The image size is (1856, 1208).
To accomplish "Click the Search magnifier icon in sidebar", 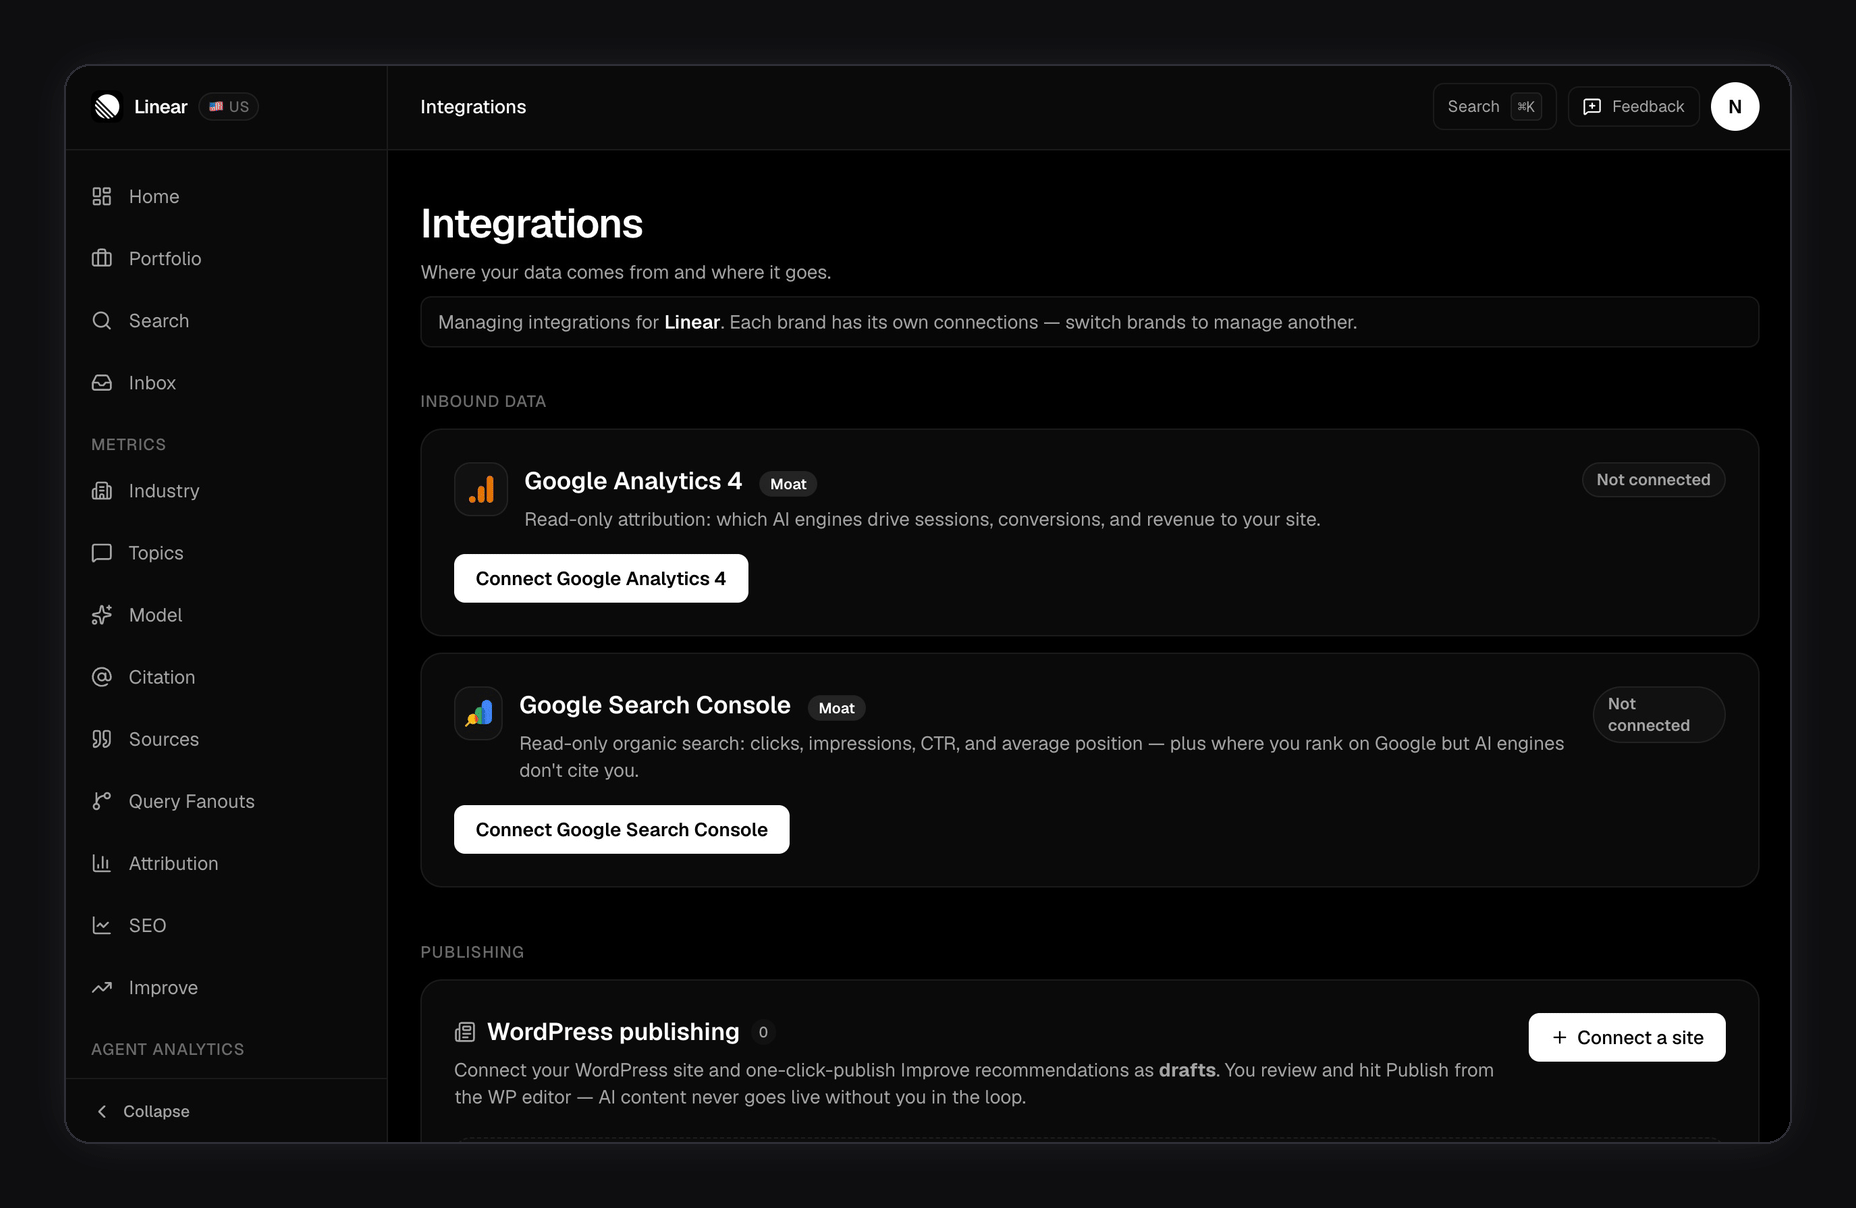I will click(x=102, y=321).
